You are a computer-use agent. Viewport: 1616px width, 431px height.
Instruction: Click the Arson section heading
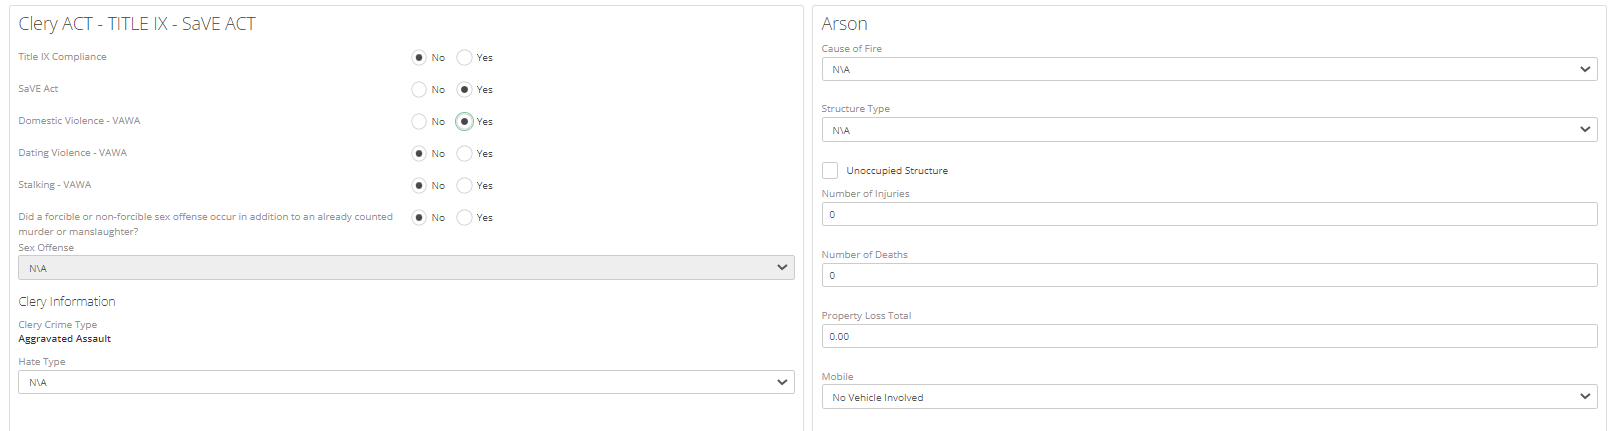(x=844, y=24)
